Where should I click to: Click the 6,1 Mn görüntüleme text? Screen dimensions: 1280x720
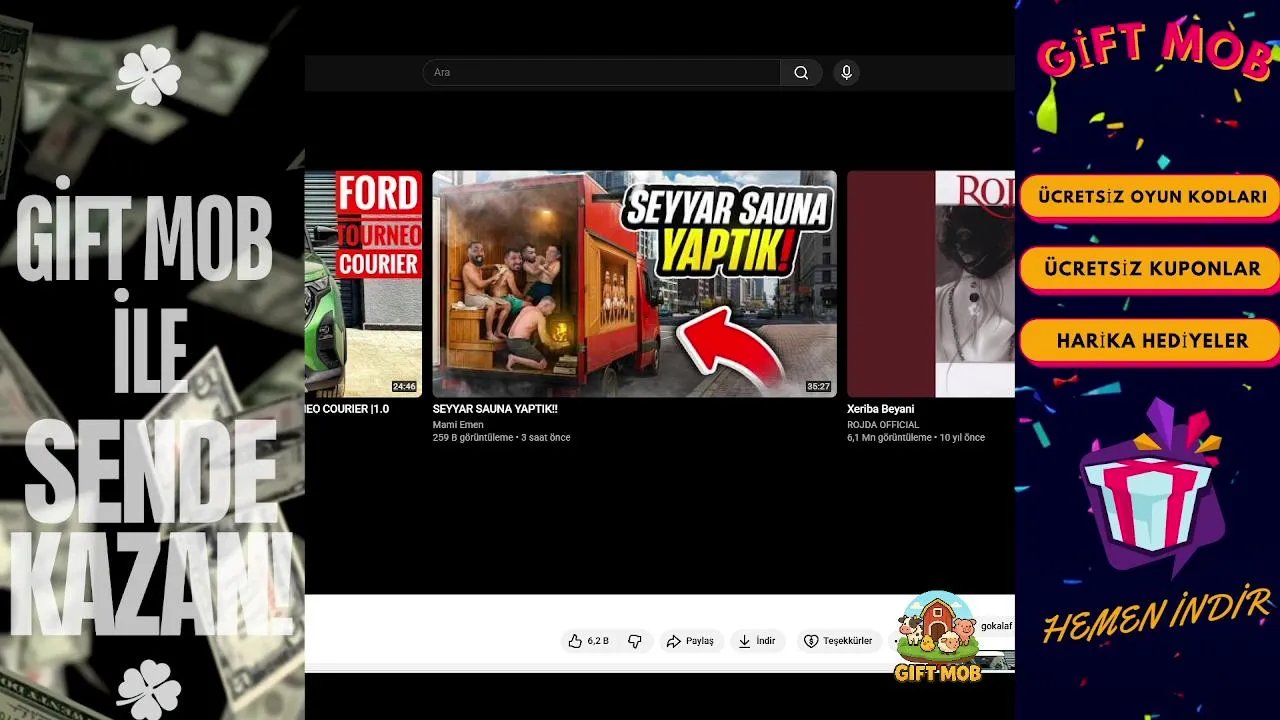(890, 438)
